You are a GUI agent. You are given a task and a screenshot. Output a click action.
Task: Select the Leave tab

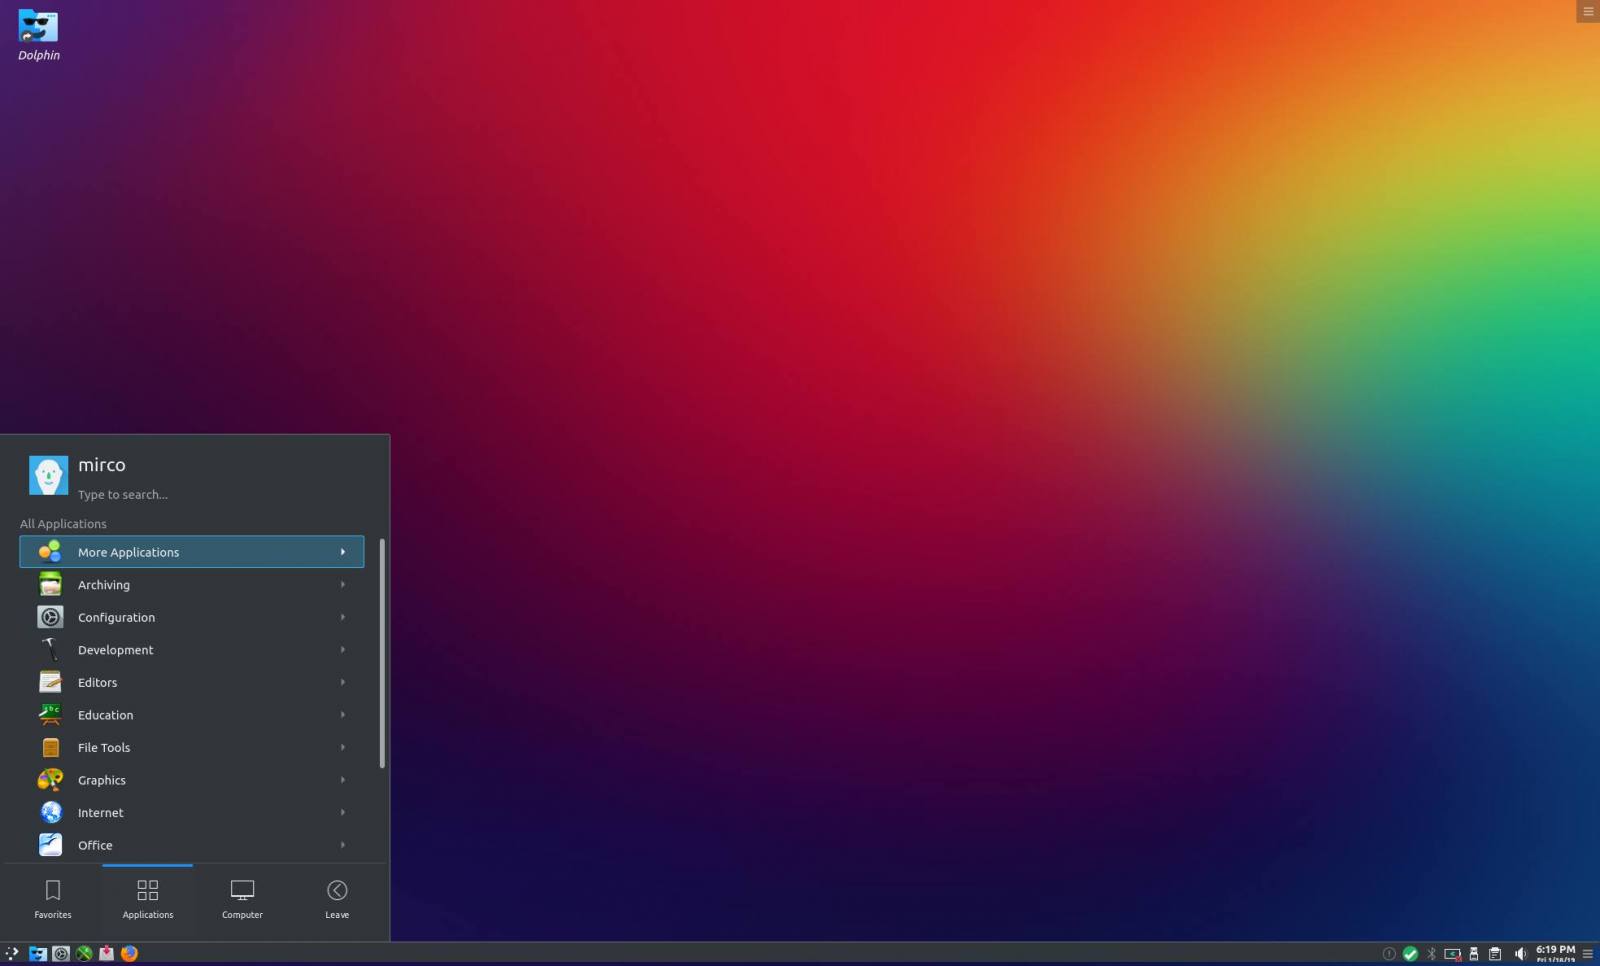point(337,898)
